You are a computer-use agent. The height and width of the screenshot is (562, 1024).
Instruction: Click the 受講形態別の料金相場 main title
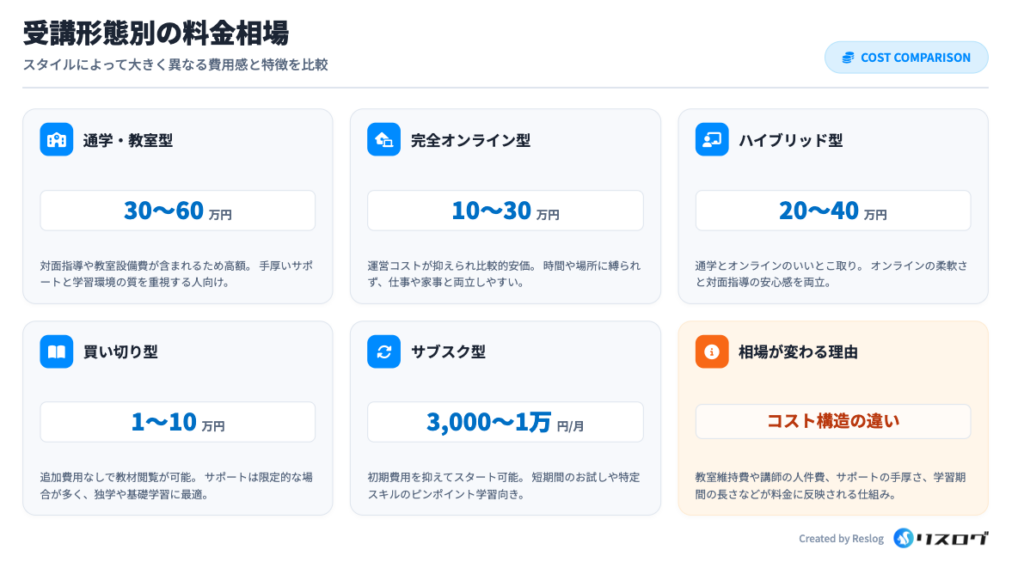pos(156,33)
